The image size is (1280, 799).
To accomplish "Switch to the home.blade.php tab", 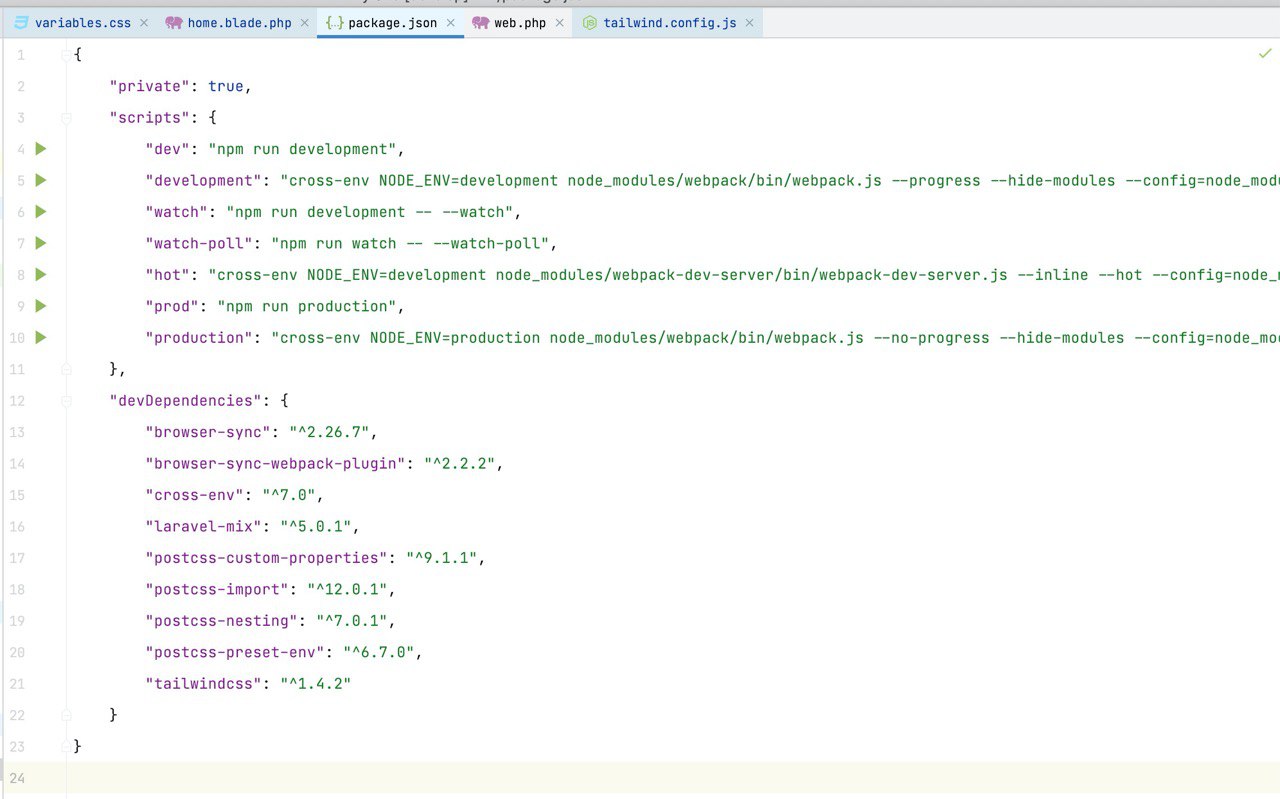I will 240,22.
